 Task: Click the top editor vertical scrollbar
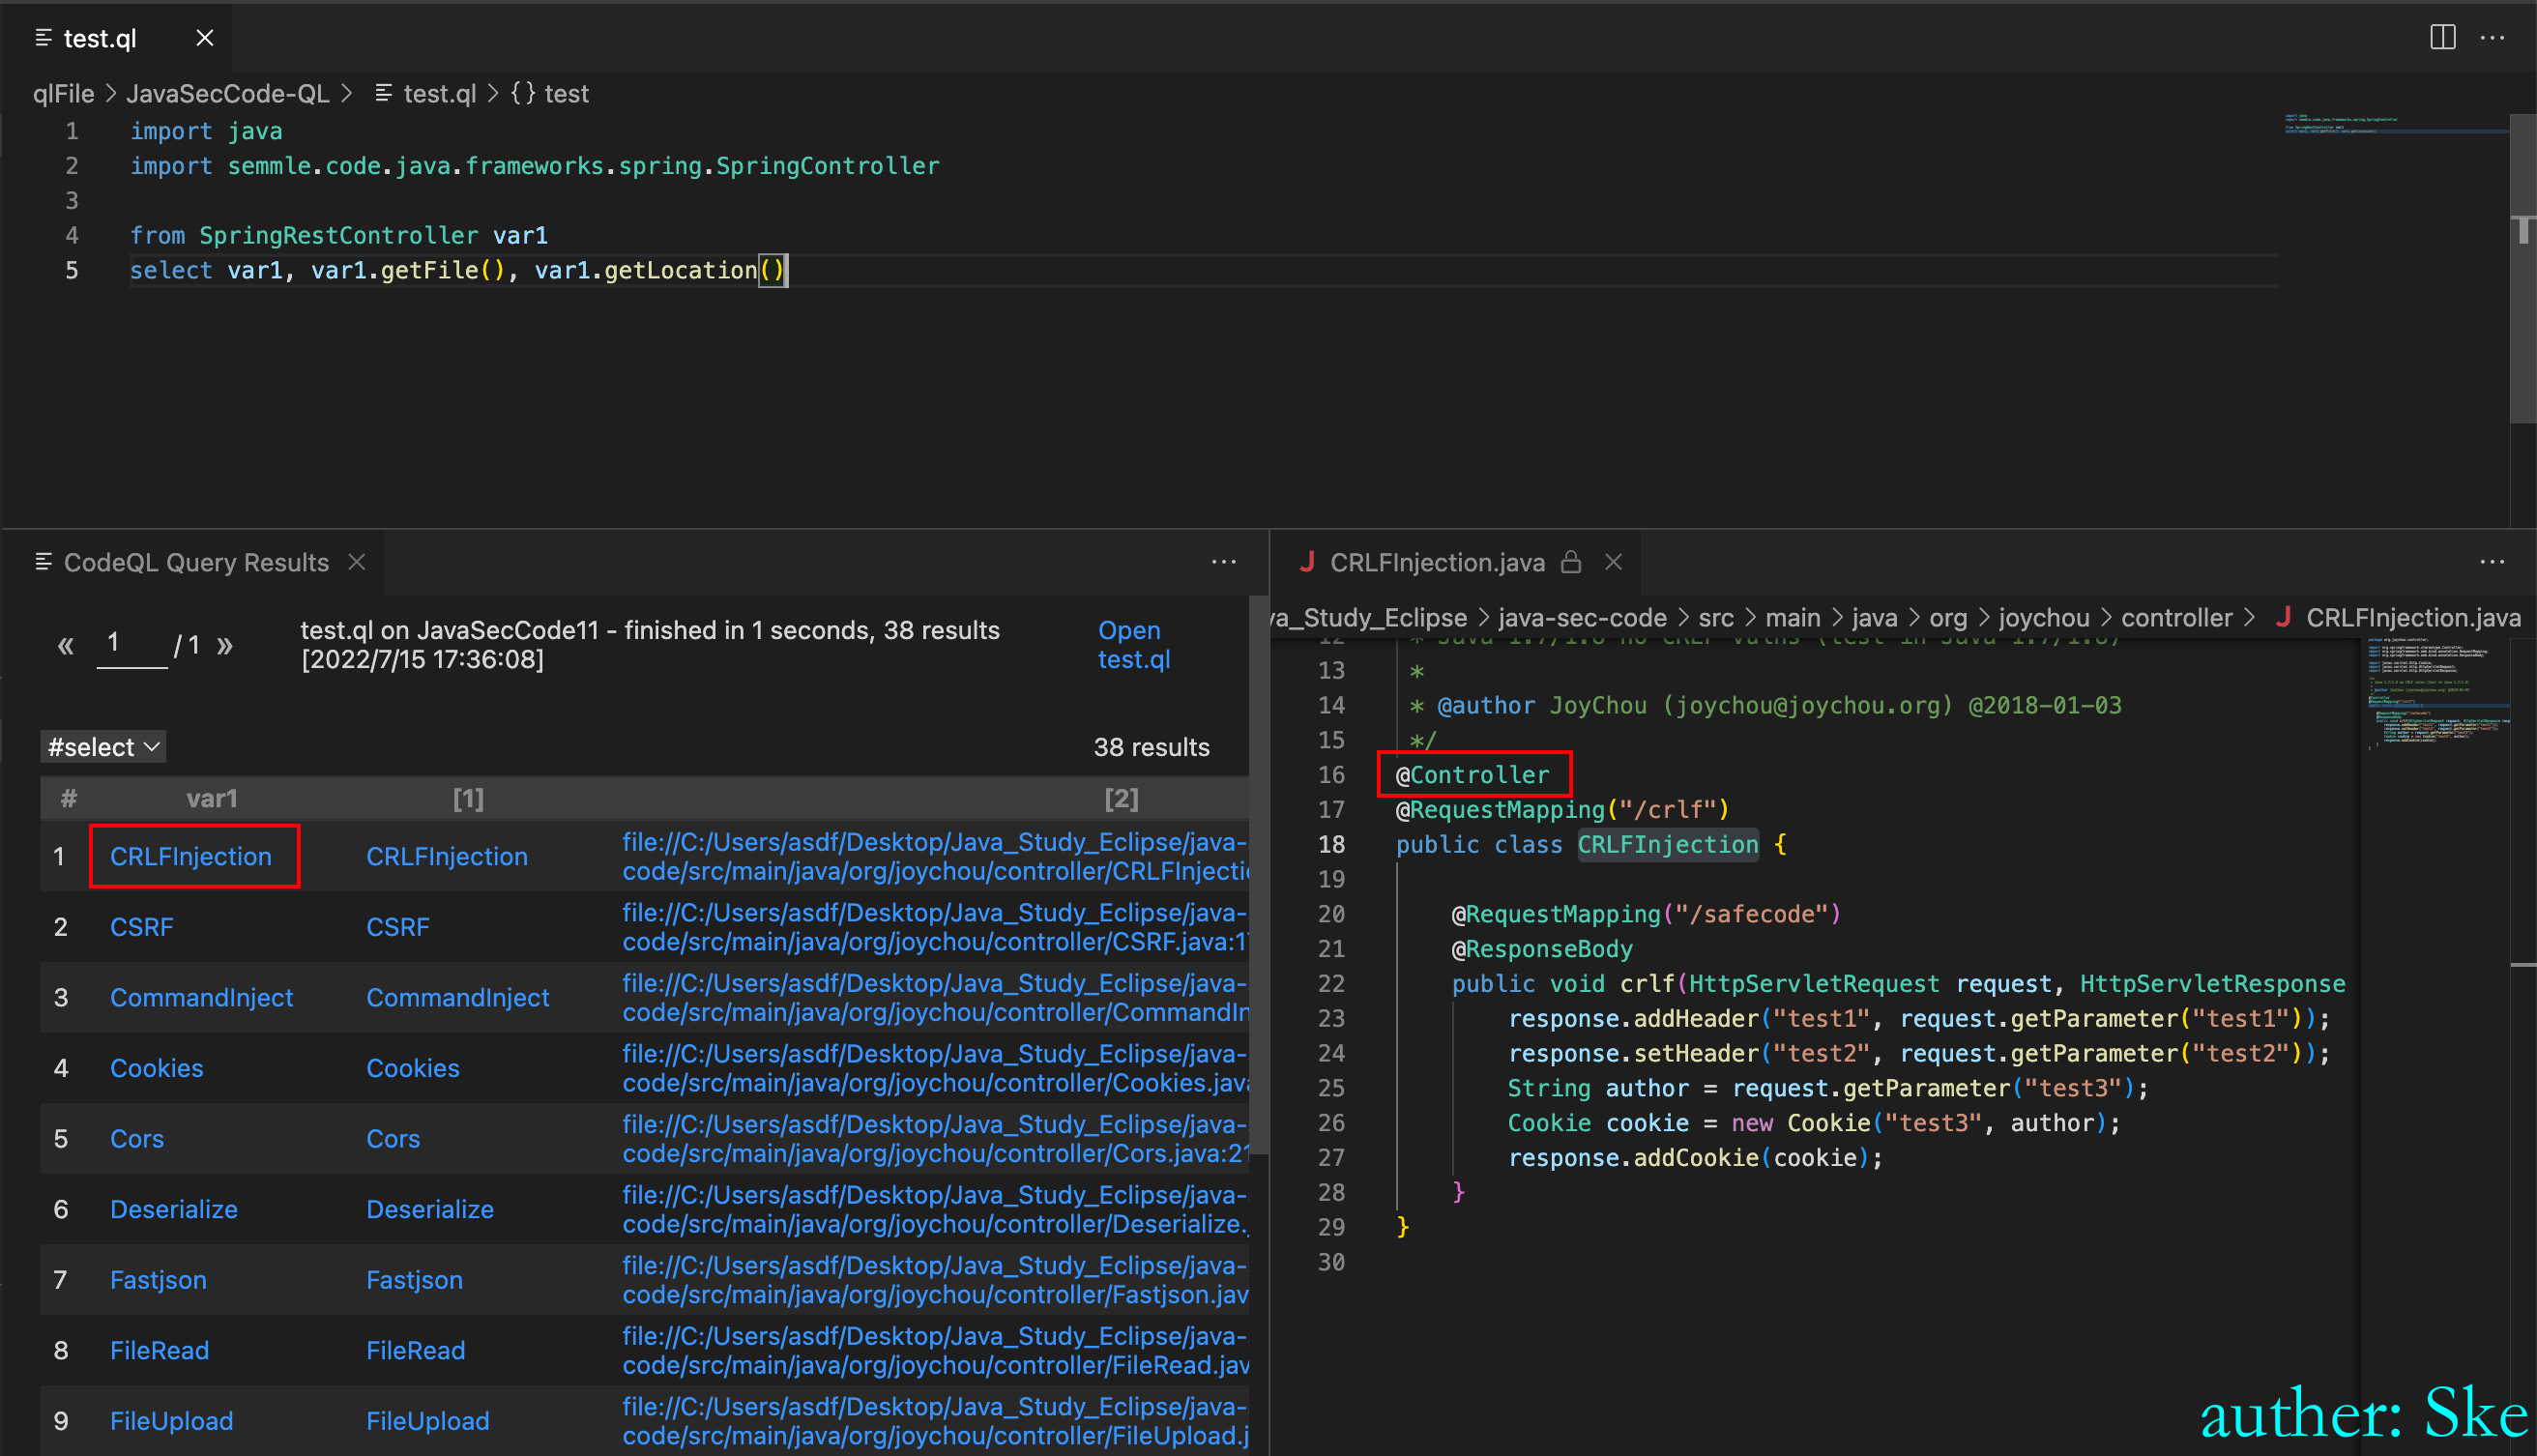coord(2523,270)
